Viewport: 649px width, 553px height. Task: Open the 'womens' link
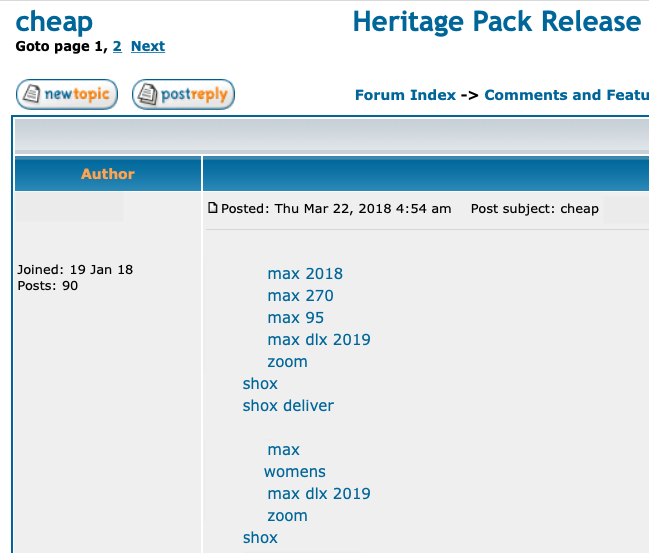pyautogui.click(x=295, y=471)
